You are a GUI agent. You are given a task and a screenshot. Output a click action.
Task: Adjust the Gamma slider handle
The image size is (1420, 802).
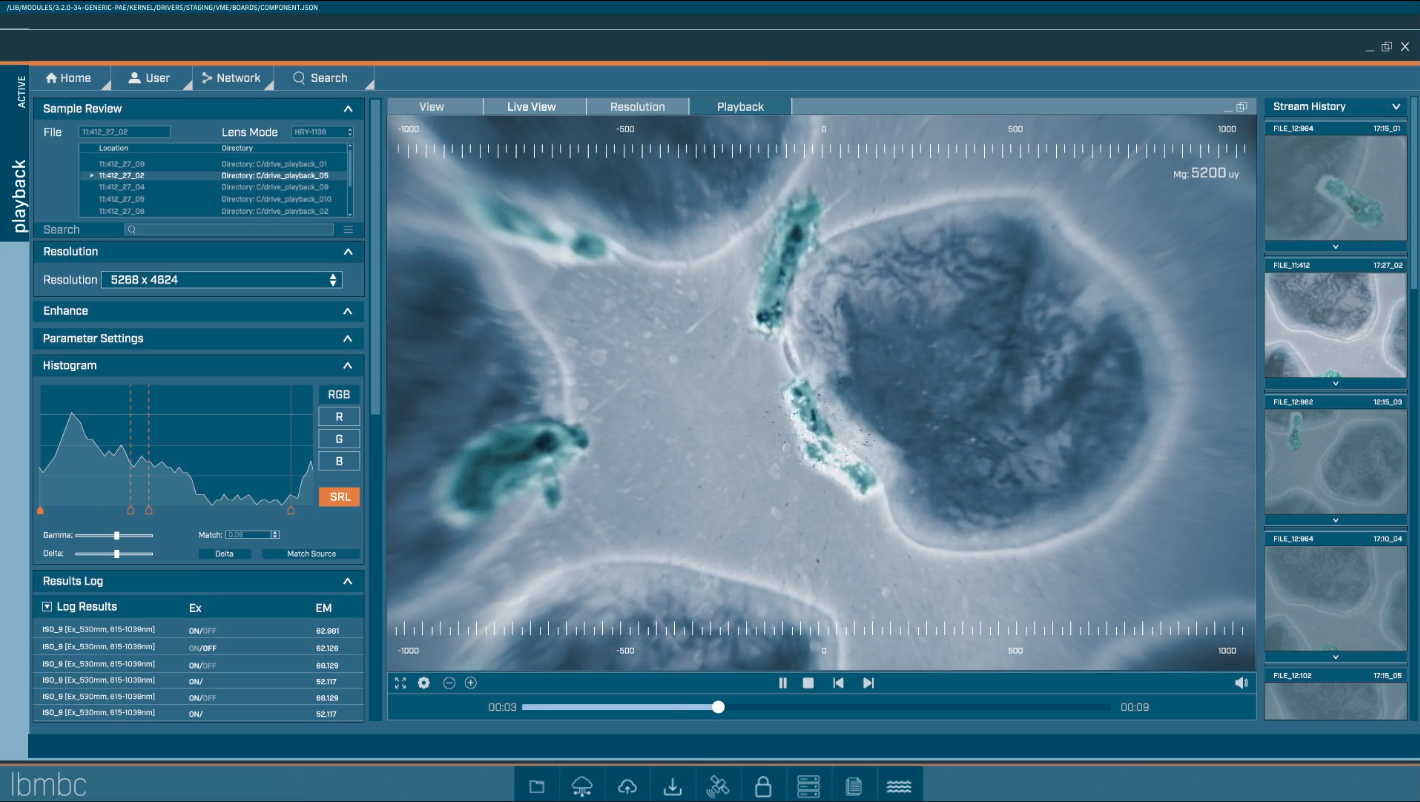(x=117, y=536)
